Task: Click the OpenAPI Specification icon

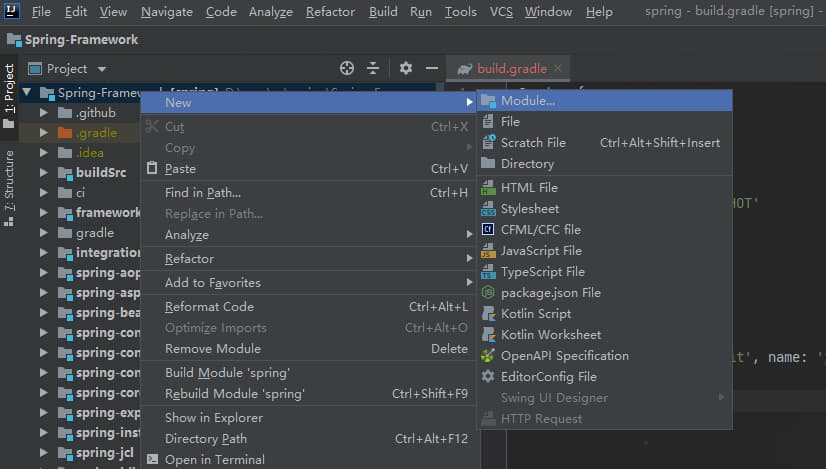Action: [x=488, y=356]
